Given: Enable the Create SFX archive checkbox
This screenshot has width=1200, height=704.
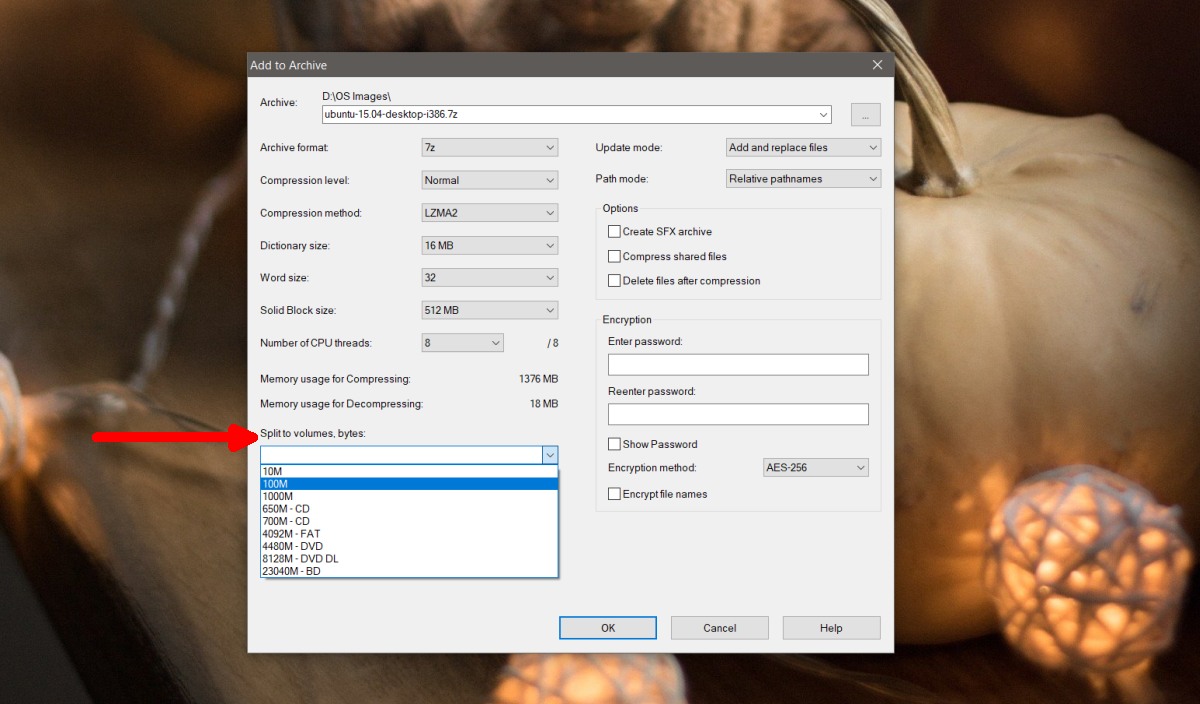Looking at the screenshot, I should point(615,231).
